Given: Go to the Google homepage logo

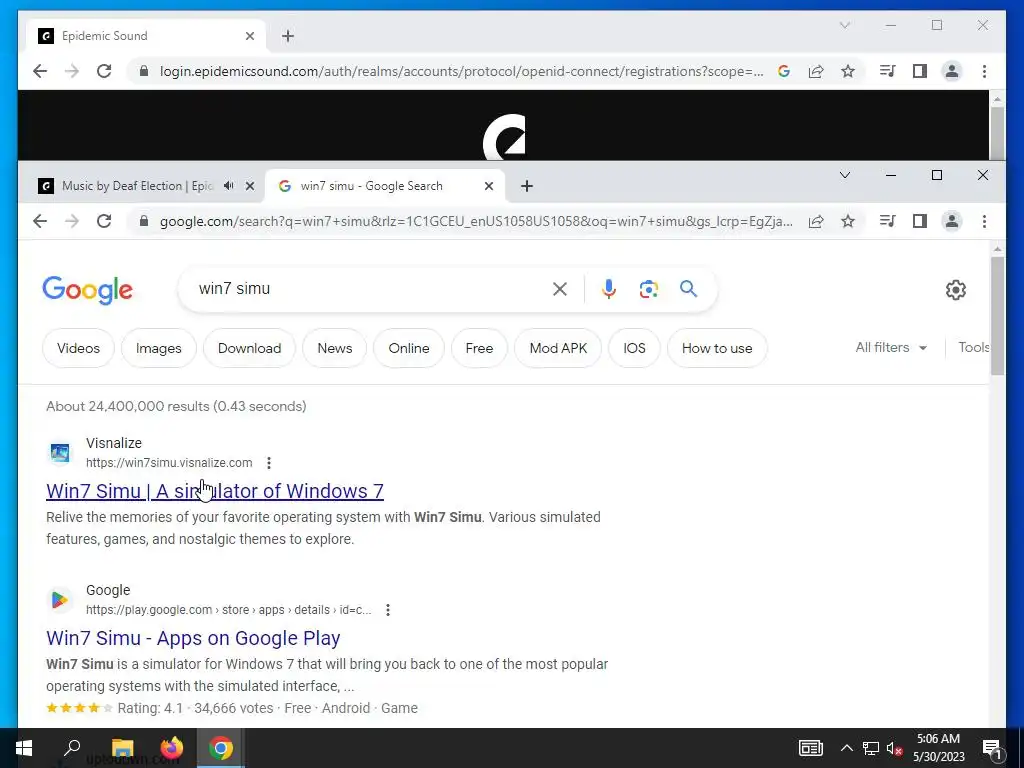Looking at the screenshot, I should pos(88,290).
